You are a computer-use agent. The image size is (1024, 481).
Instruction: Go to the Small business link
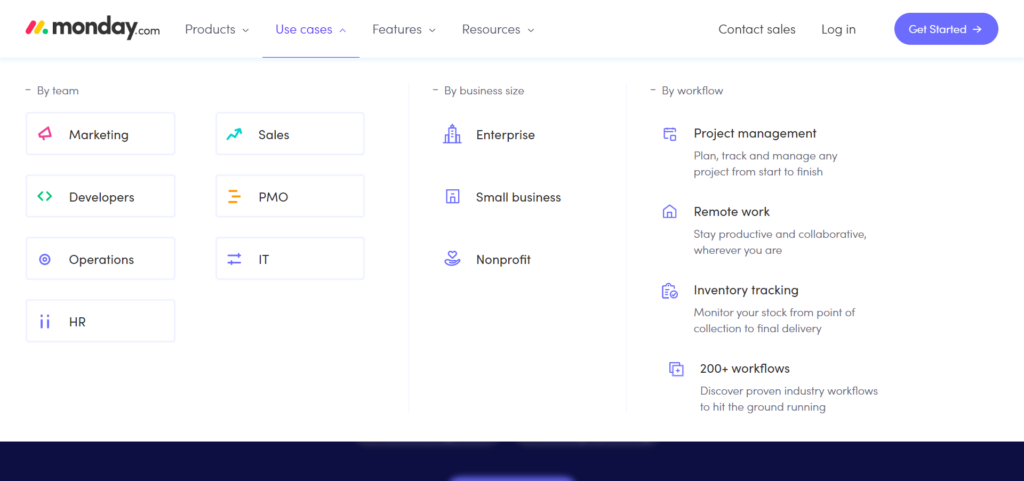click(x=519, y=197)
